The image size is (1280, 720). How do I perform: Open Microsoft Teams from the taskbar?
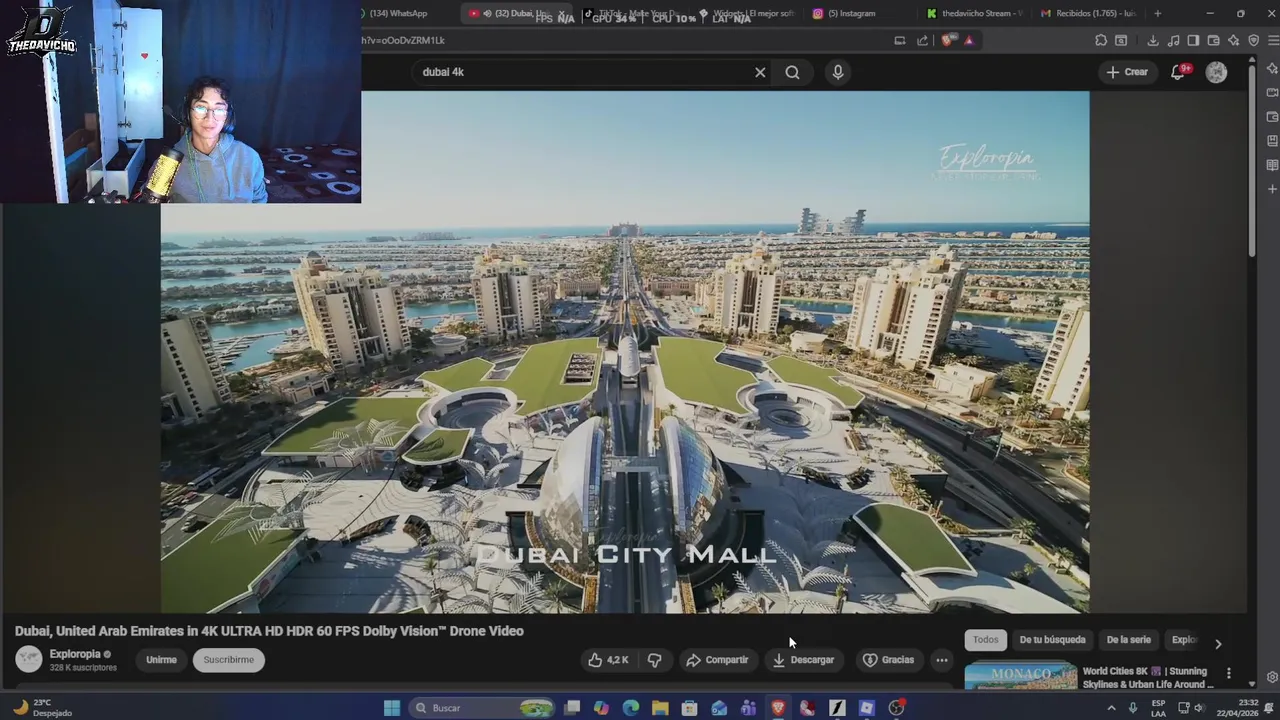tap(749, 708)
